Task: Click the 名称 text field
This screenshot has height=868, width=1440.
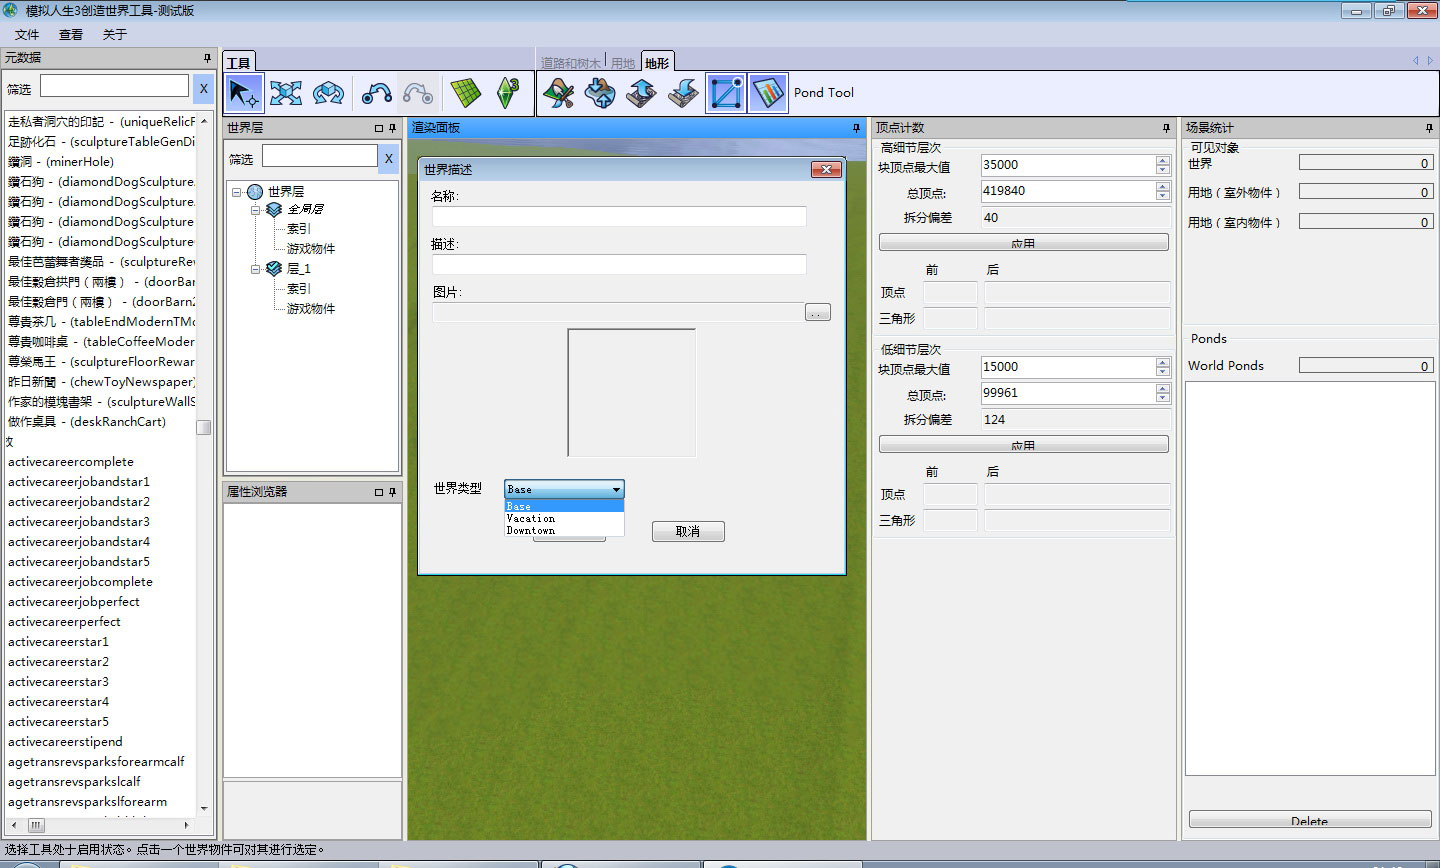Action: coord(618,216)
